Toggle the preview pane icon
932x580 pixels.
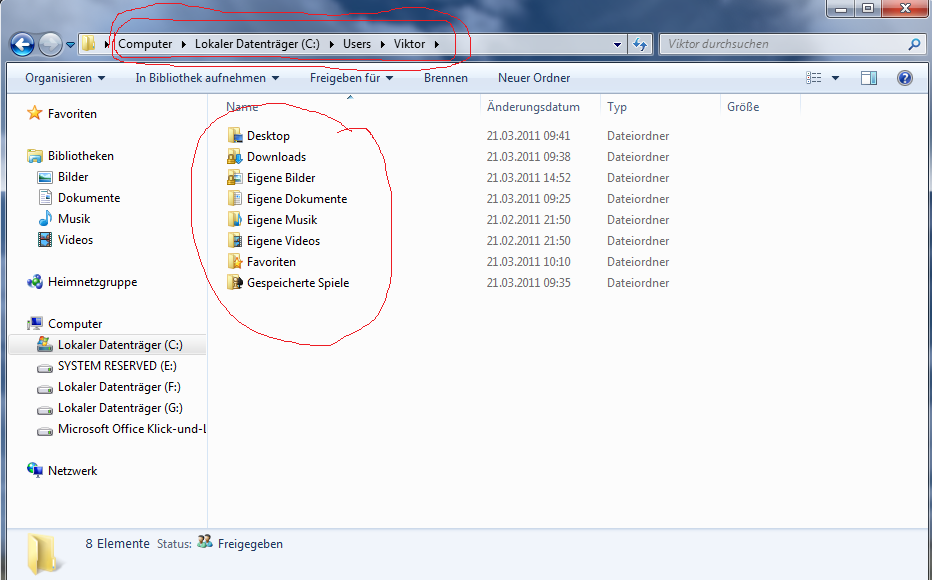click(x=868, y=78)
